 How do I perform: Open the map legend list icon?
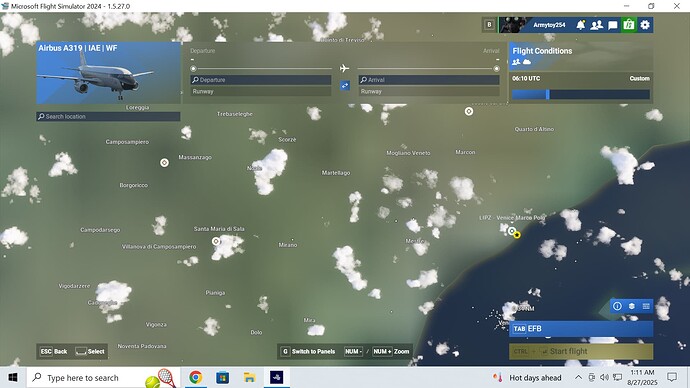[646, 306]
